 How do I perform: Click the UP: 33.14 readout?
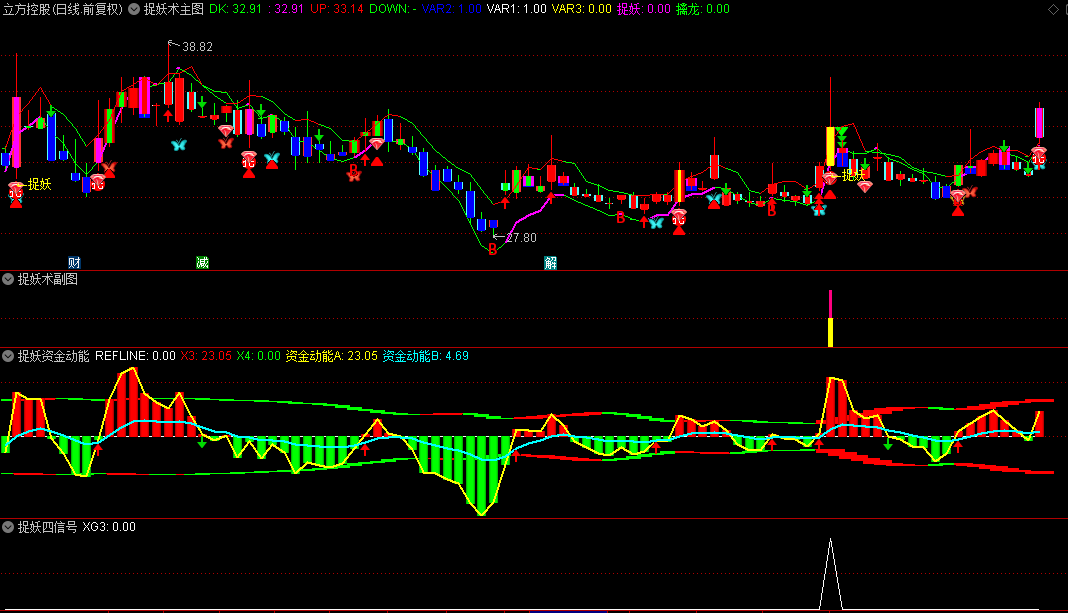click(336, 9)
